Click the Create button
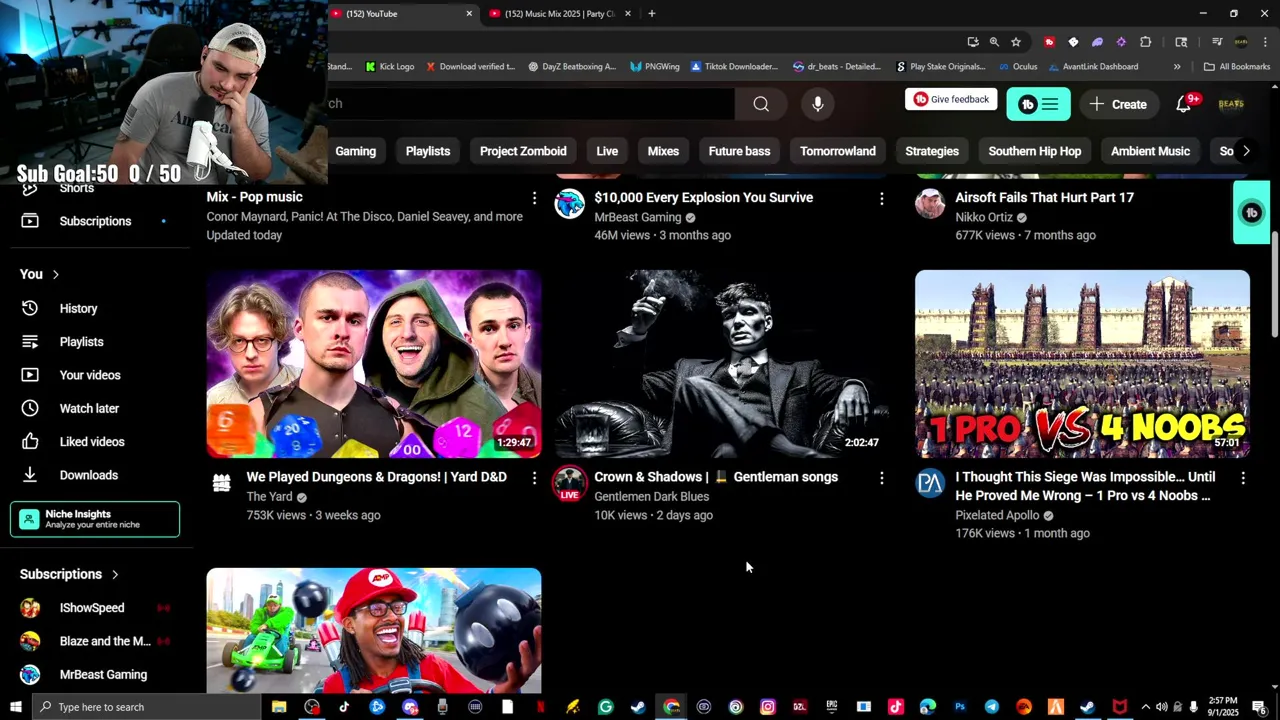The image size is (1280, 720). pos(1118,104)
